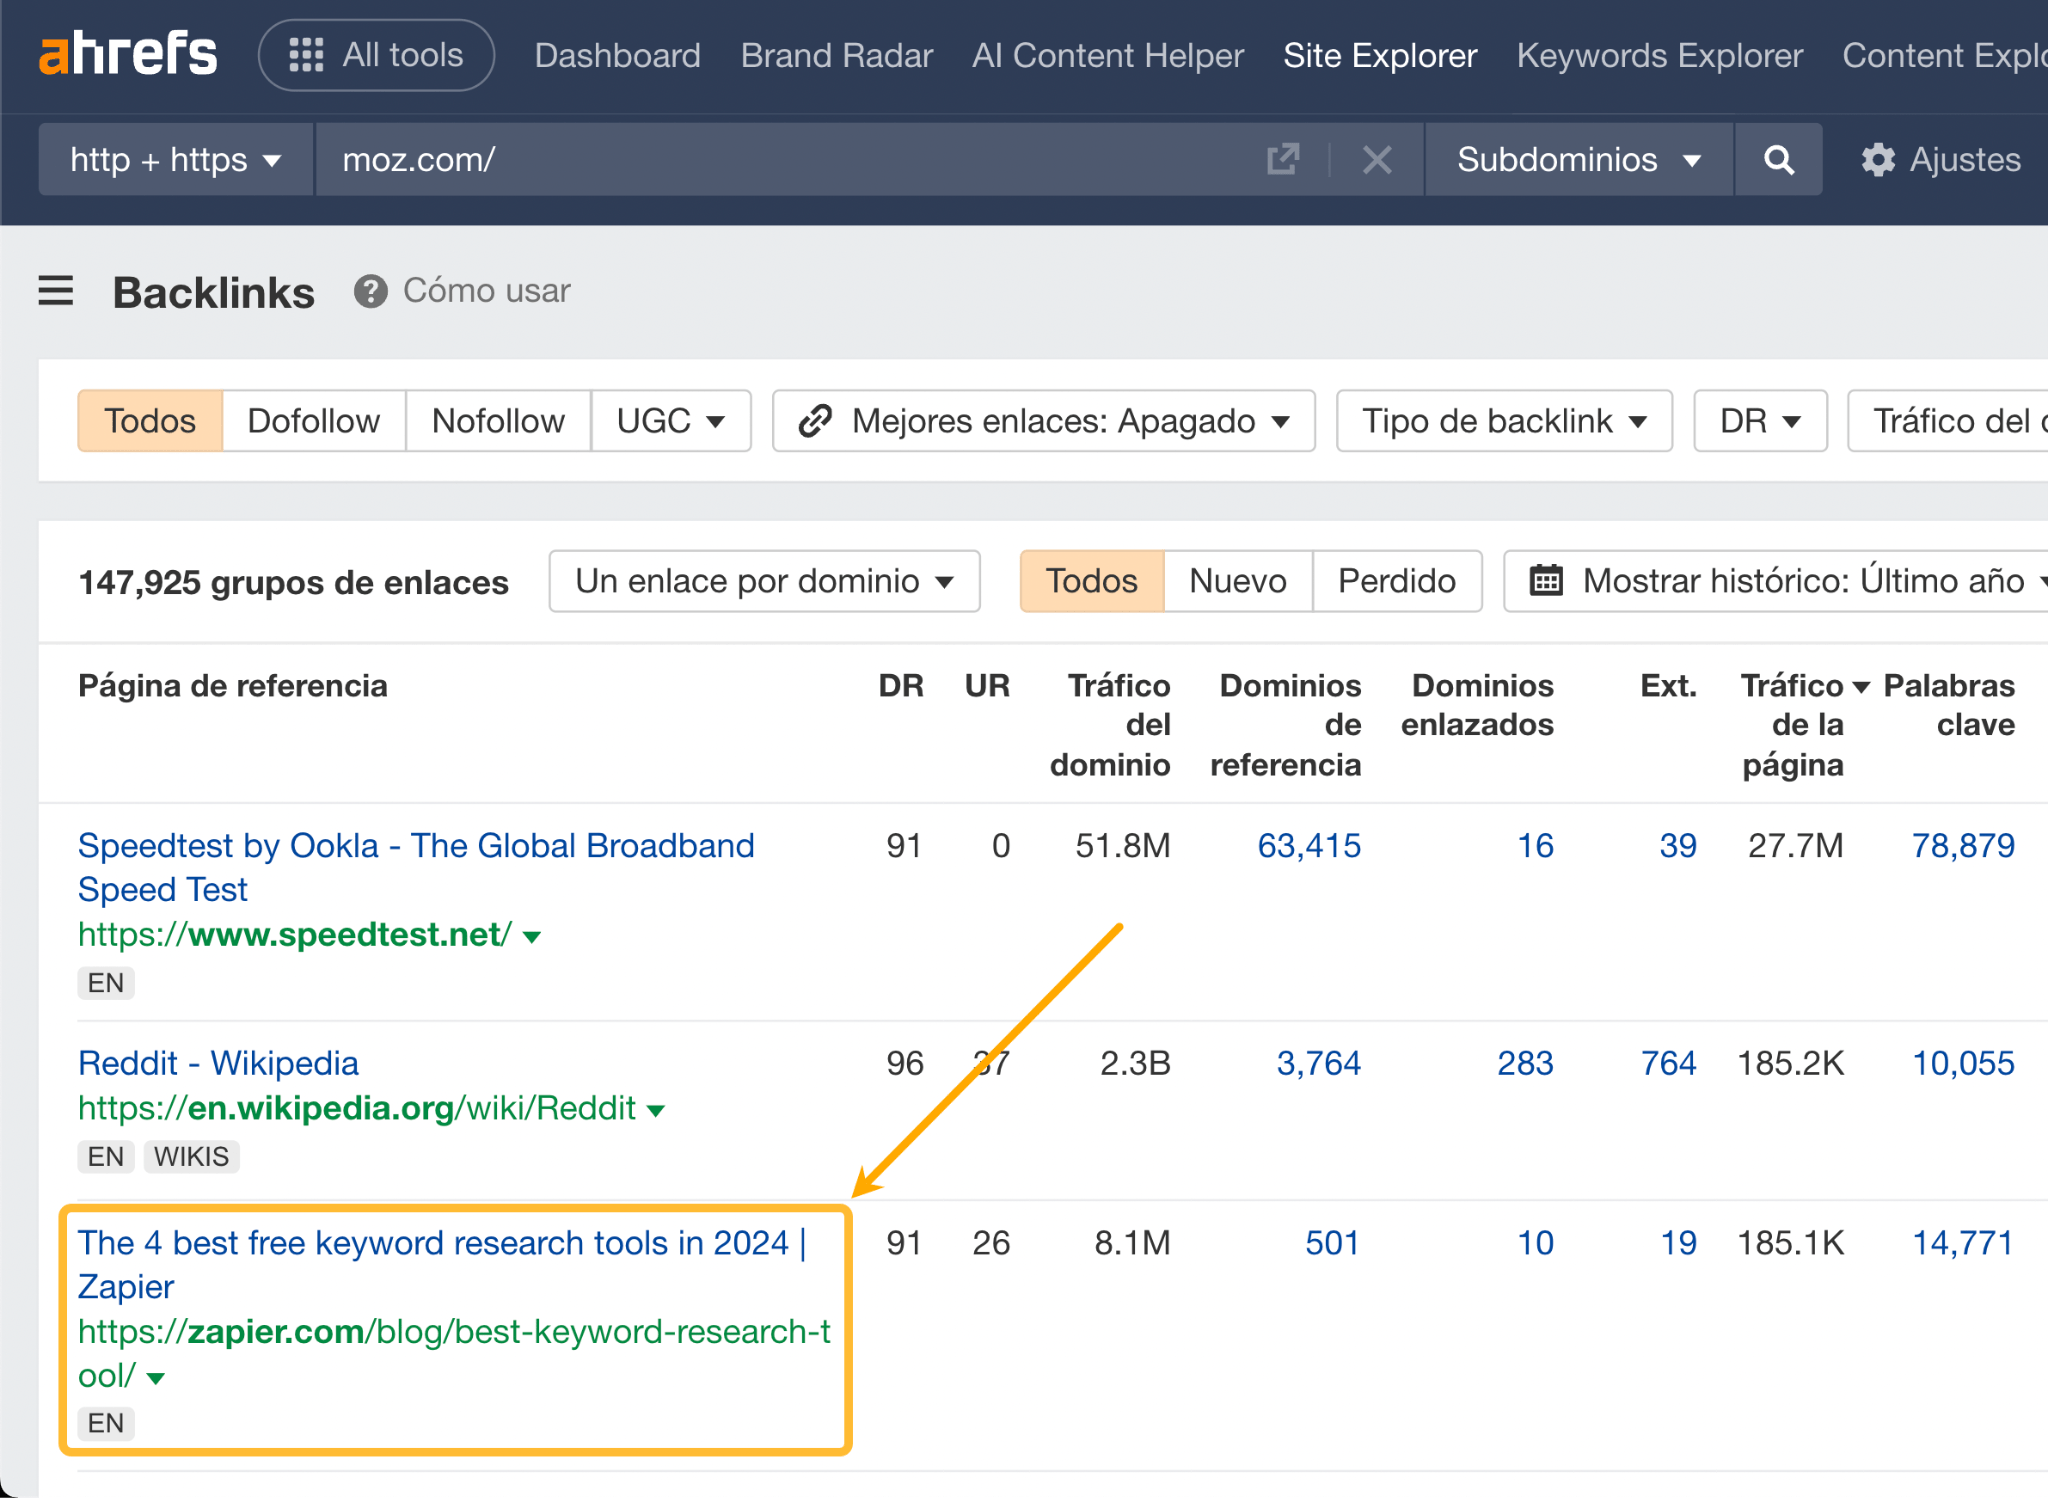Click inside the moz.com search input field
The width and height of the screenshot is (2048, 1498).
700,159
